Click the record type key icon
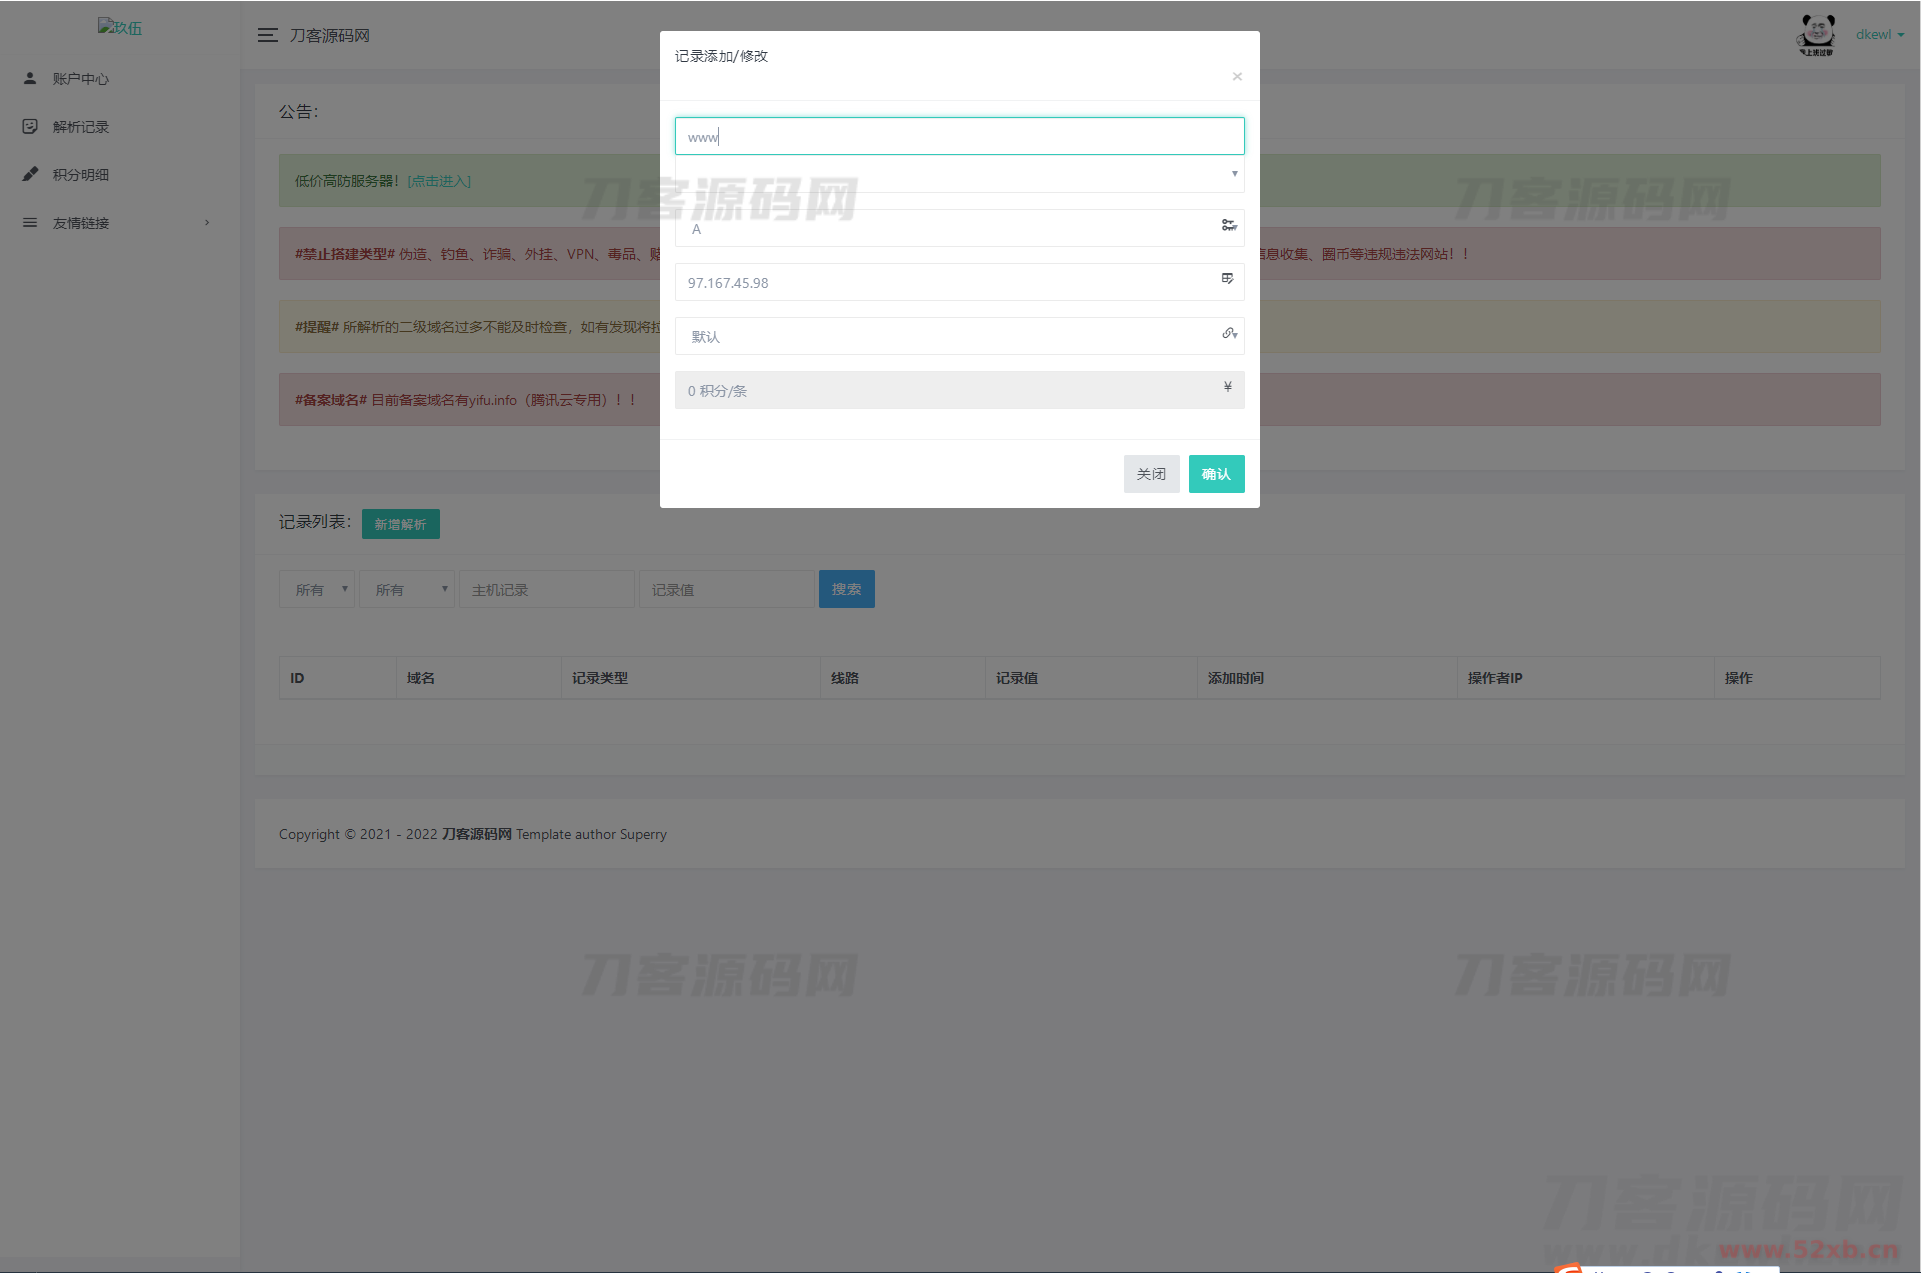Screen dimensions: 1921x1273 point(1229,226)
